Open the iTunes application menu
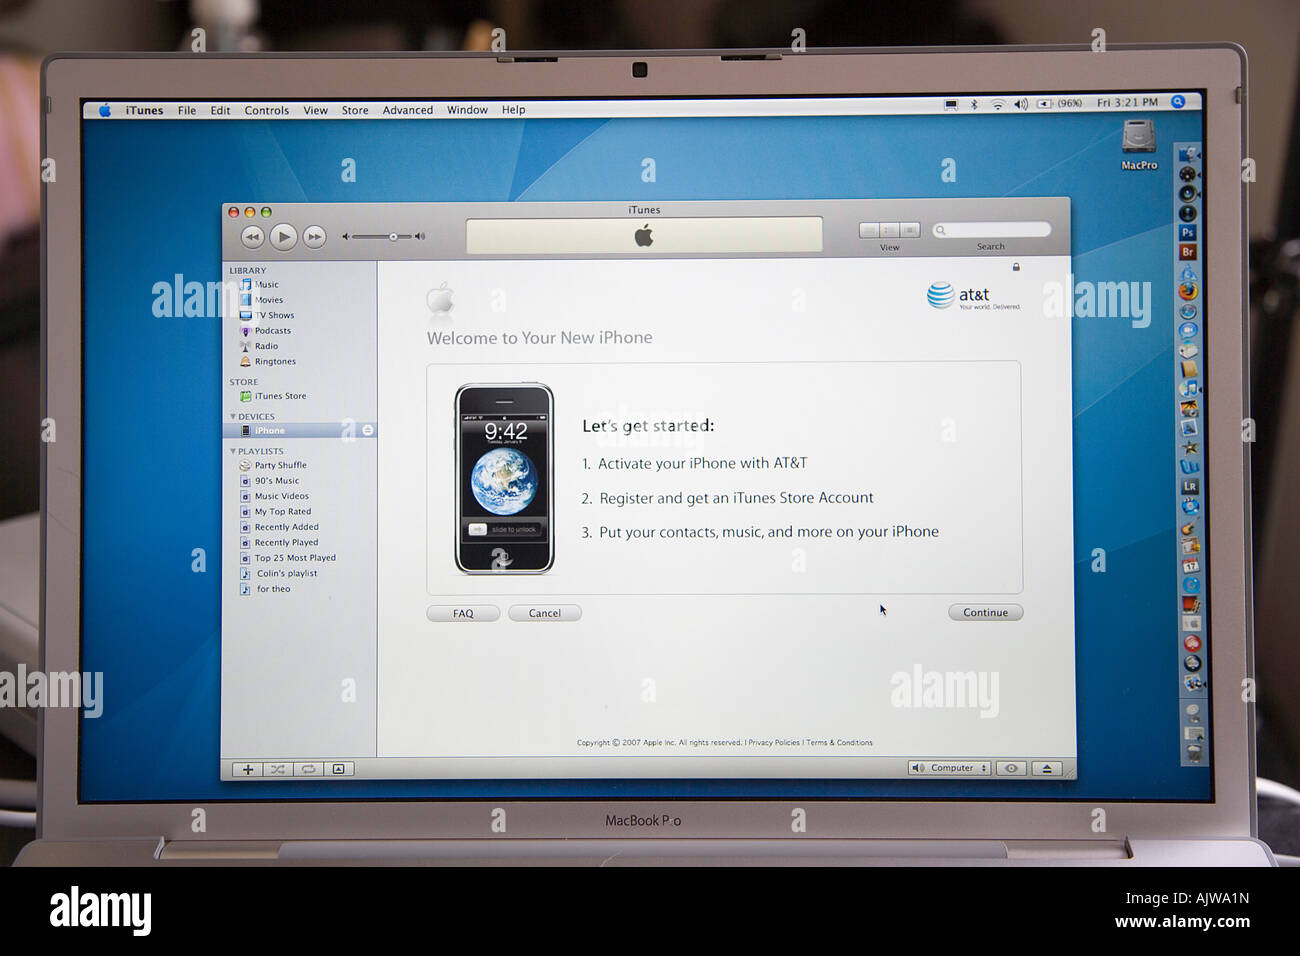Image resolution: width=1300 pixels, height=956 pixels. click(144, 111)
